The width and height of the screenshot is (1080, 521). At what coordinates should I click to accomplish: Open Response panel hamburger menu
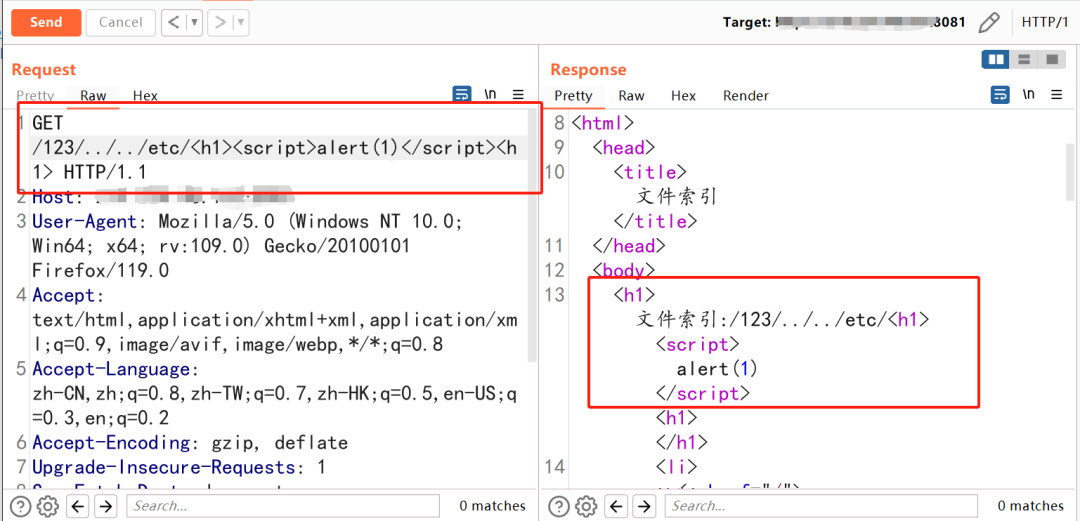coord(1057,95)
